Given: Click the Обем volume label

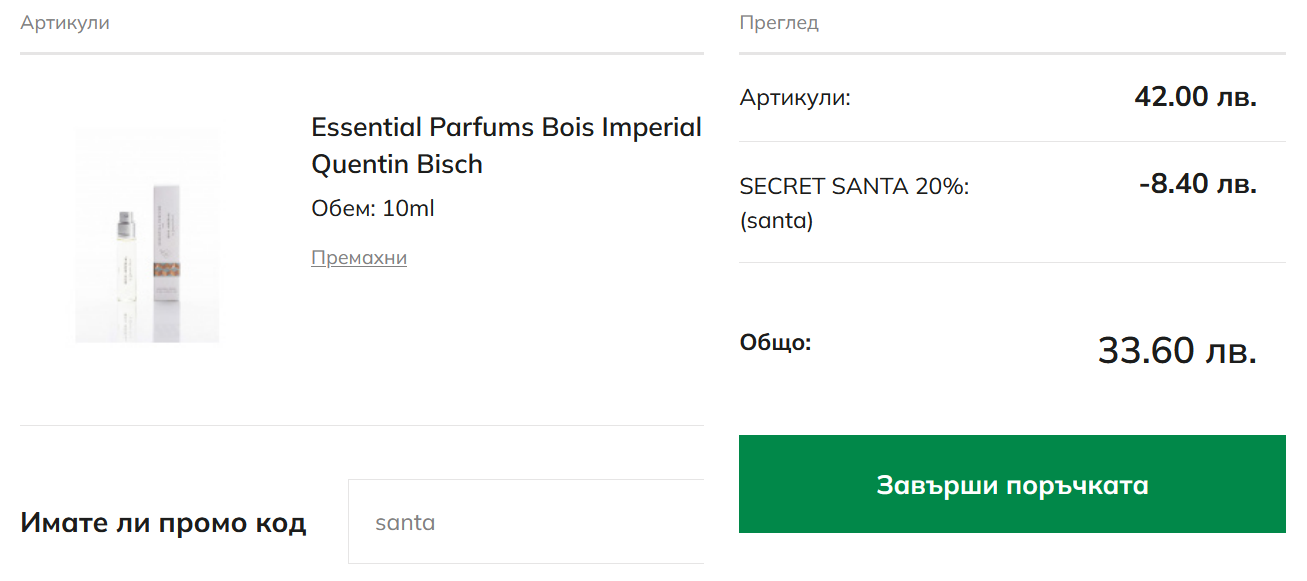Looking at the screenshot, I should [343, 209].
